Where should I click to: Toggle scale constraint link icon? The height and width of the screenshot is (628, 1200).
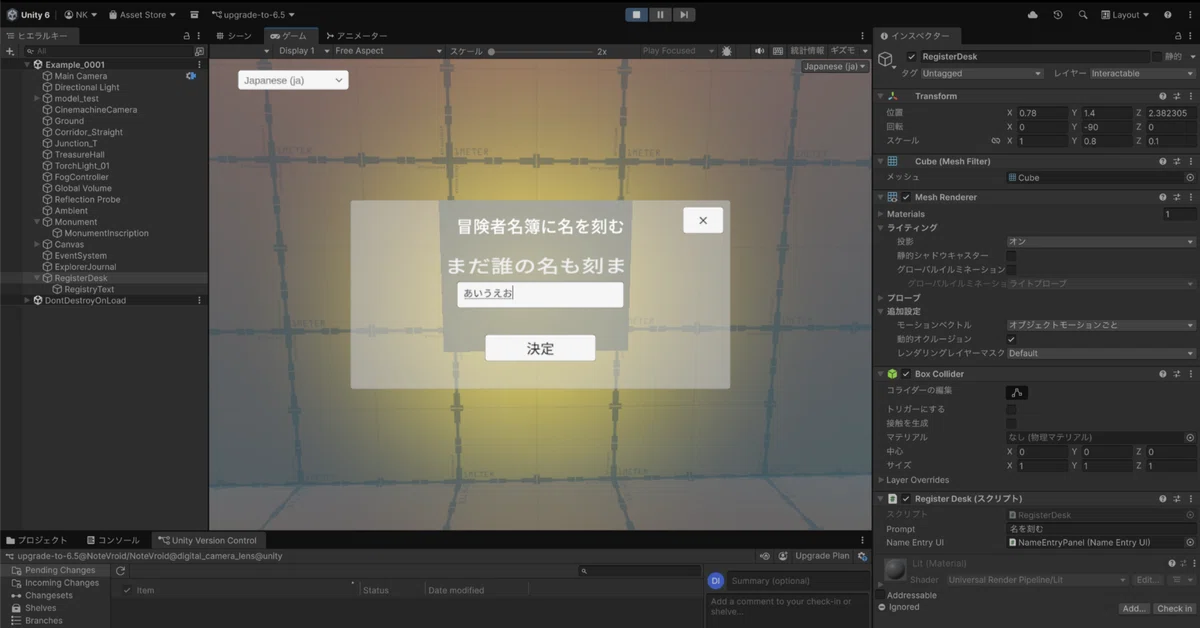995,141
